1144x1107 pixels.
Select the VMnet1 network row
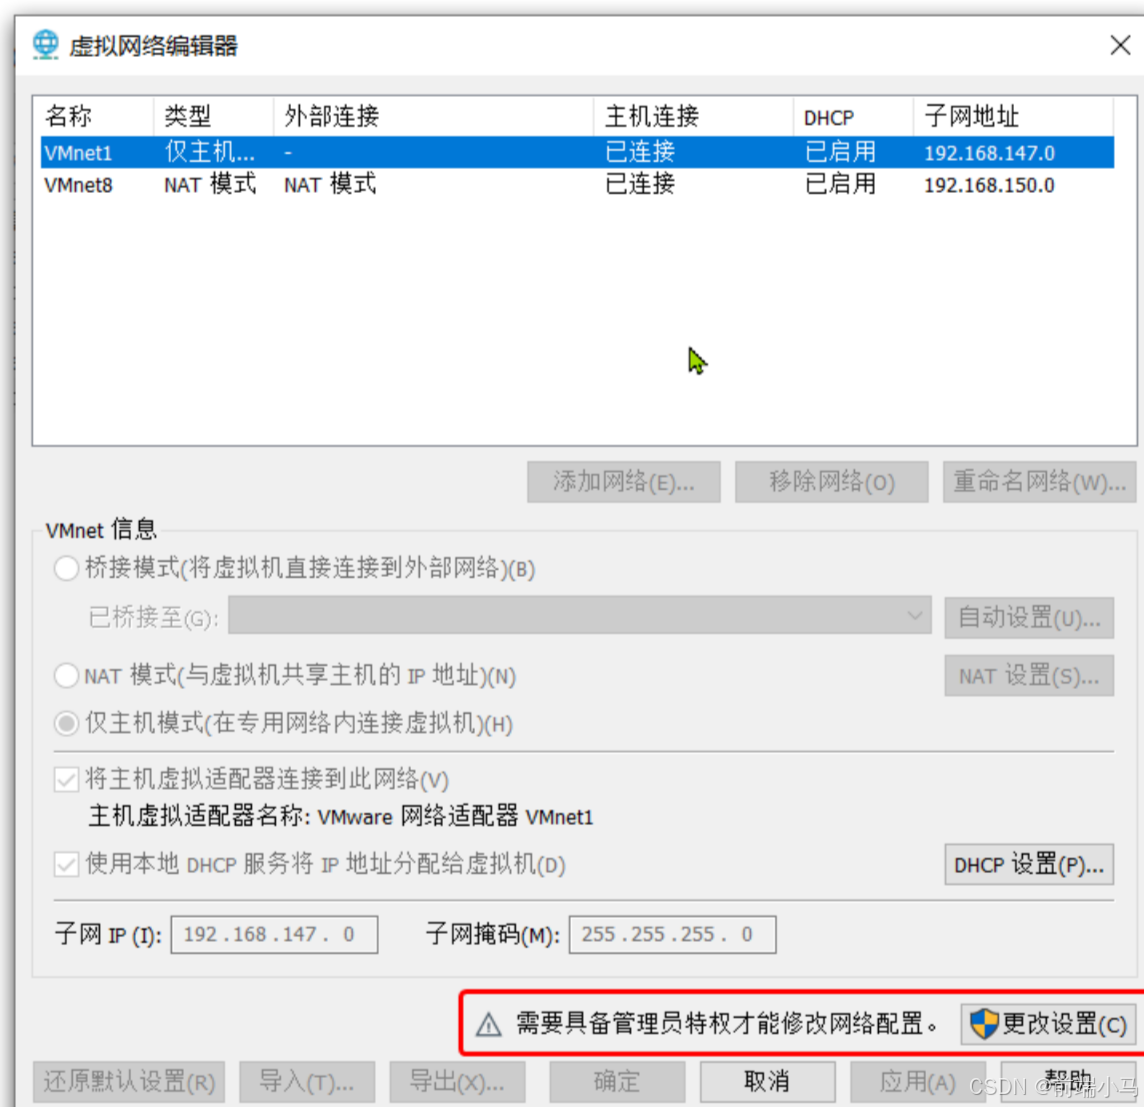577,153
